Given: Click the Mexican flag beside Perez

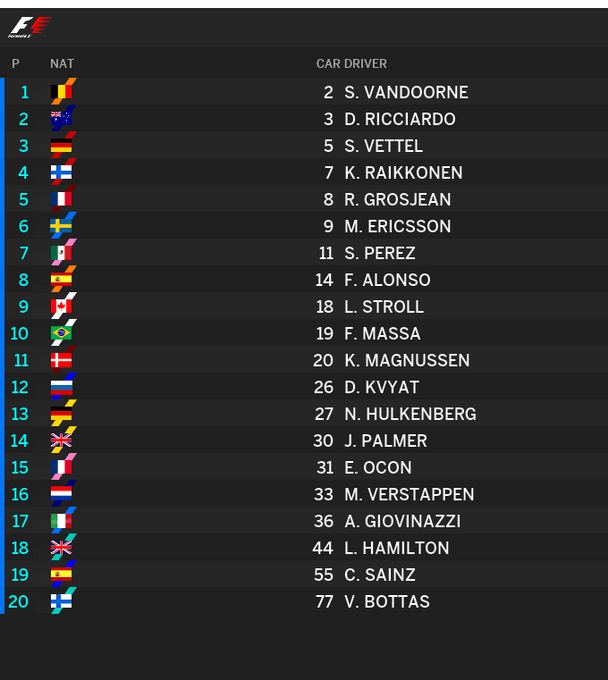Looking at the screenshot, I should 61,254.
